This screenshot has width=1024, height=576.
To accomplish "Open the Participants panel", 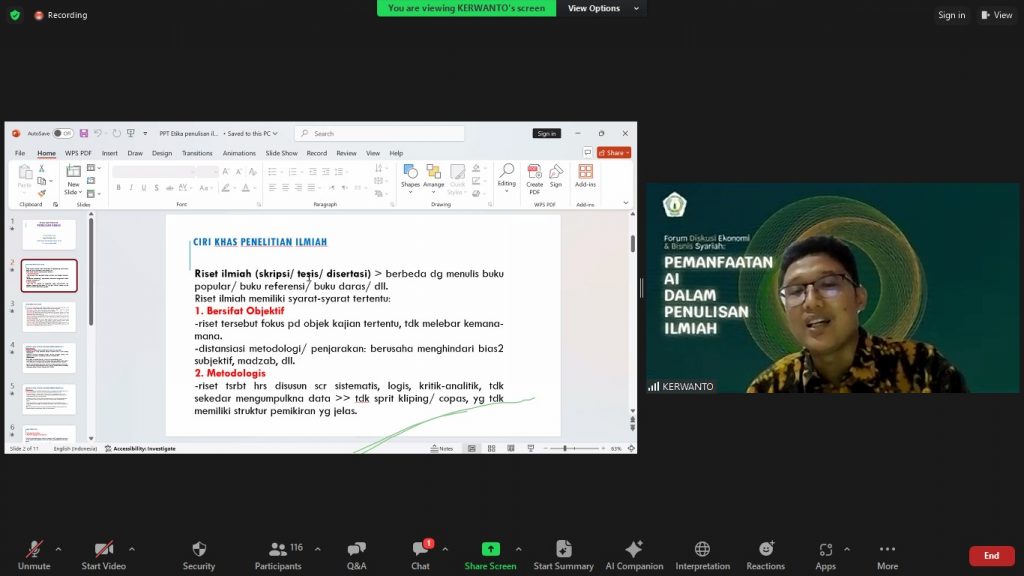I will point(278,549).
